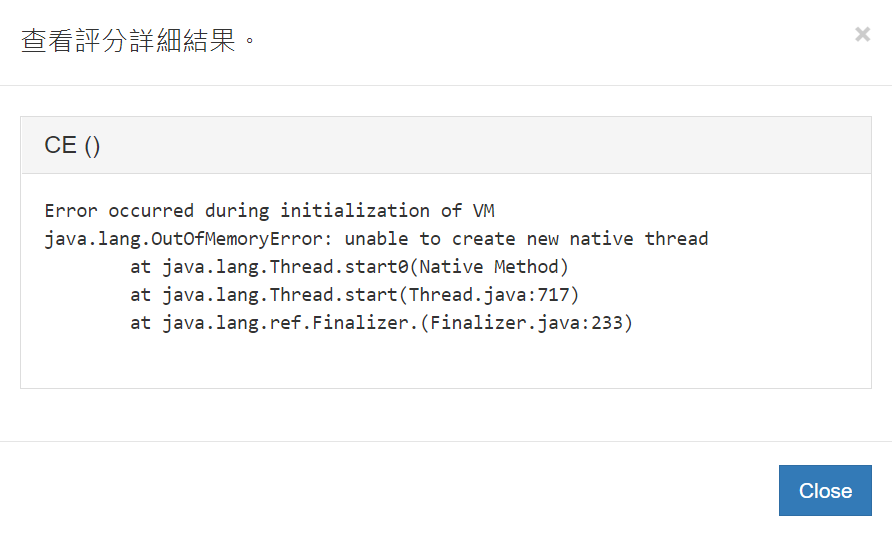
Task: Click the word "thread" ending second line
Action: [x=676, y=239]
